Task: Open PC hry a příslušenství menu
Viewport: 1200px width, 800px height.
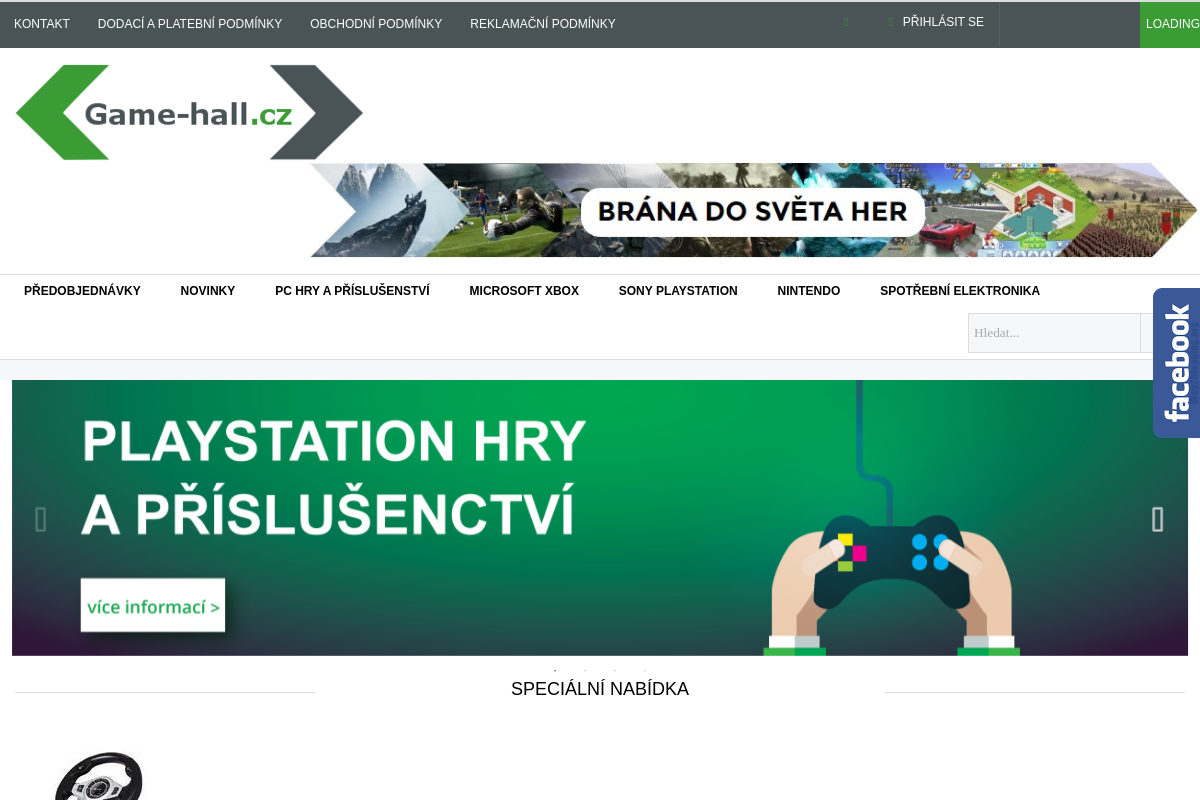Action: tap(352, 291)
